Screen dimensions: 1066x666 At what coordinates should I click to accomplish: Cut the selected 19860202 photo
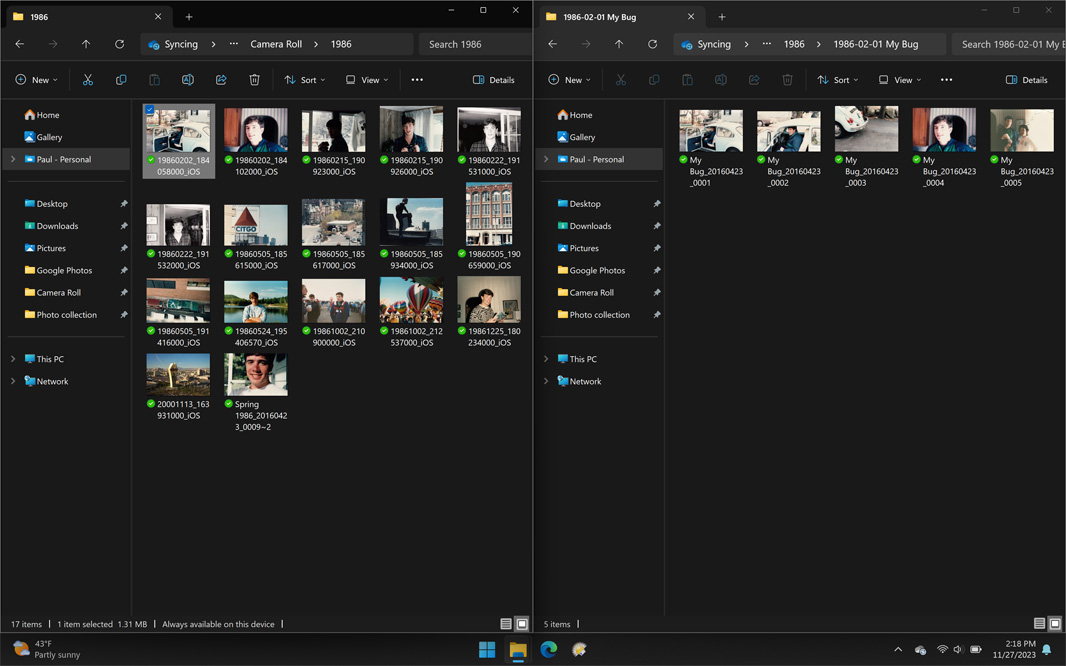pyautogui.click(x=87, y=79)
